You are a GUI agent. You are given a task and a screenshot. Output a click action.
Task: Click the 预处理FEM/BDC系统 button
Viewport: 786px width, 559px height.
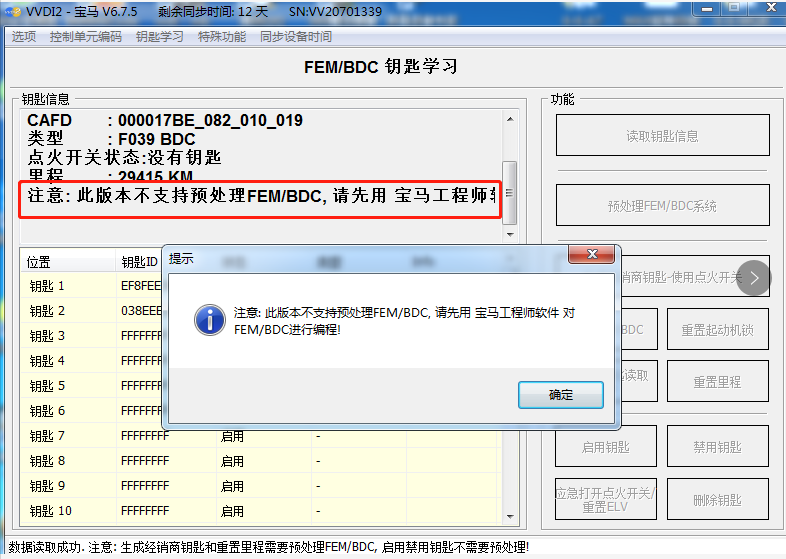(x=662, y=205)
